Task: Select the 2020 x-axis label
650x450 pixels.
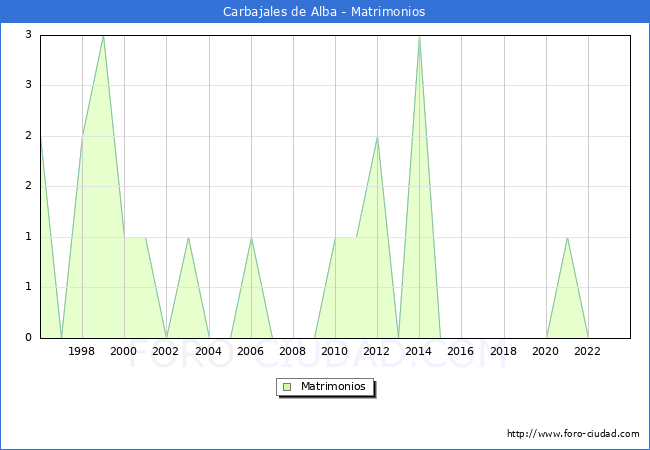Action: [x=546, y=351]
